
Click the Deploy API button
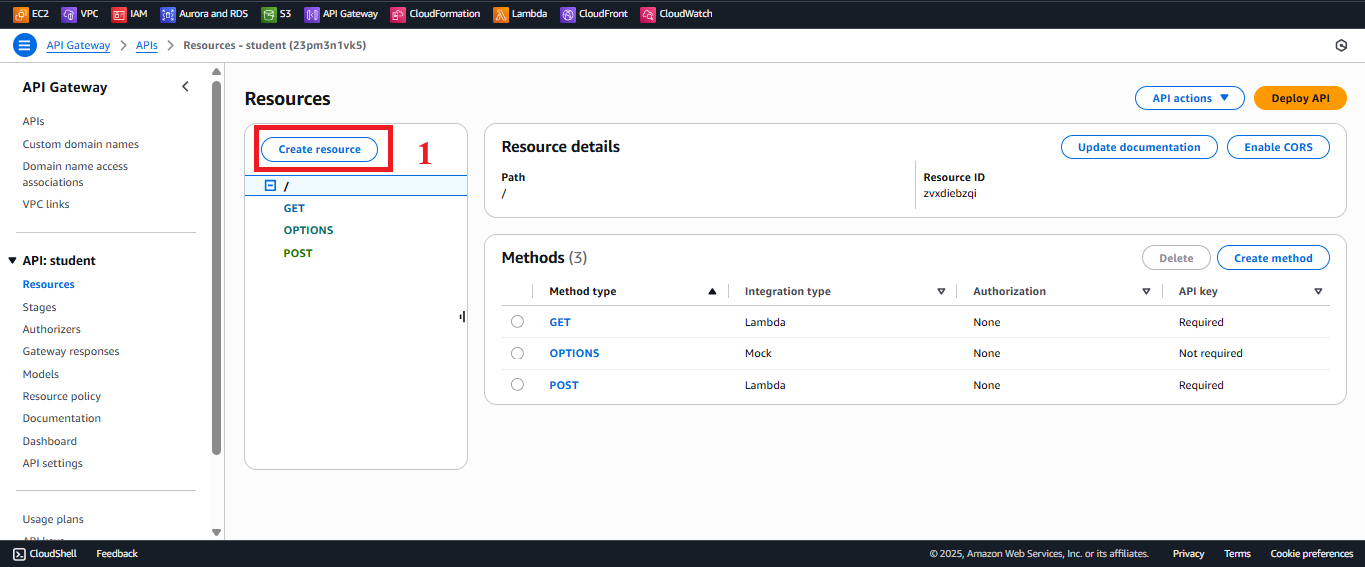click(1300, 98)
